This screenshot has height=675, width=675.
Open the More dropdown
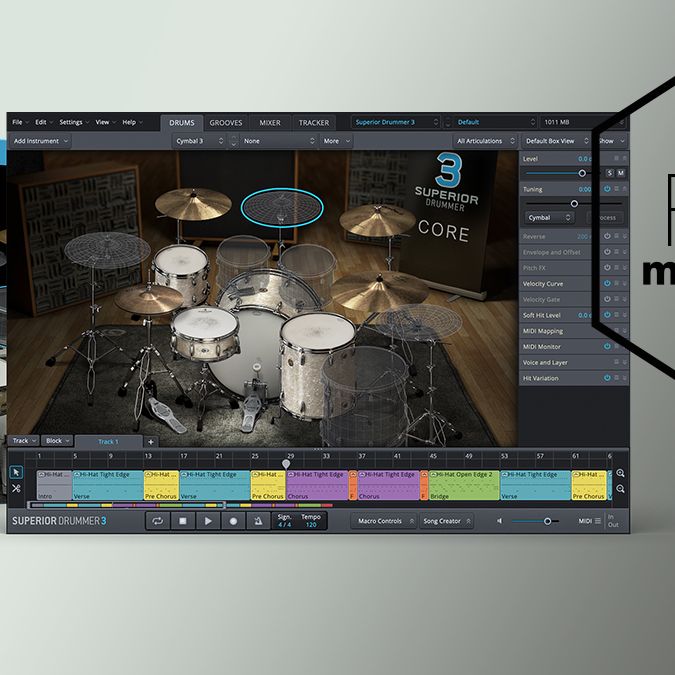tap(336, 141)
